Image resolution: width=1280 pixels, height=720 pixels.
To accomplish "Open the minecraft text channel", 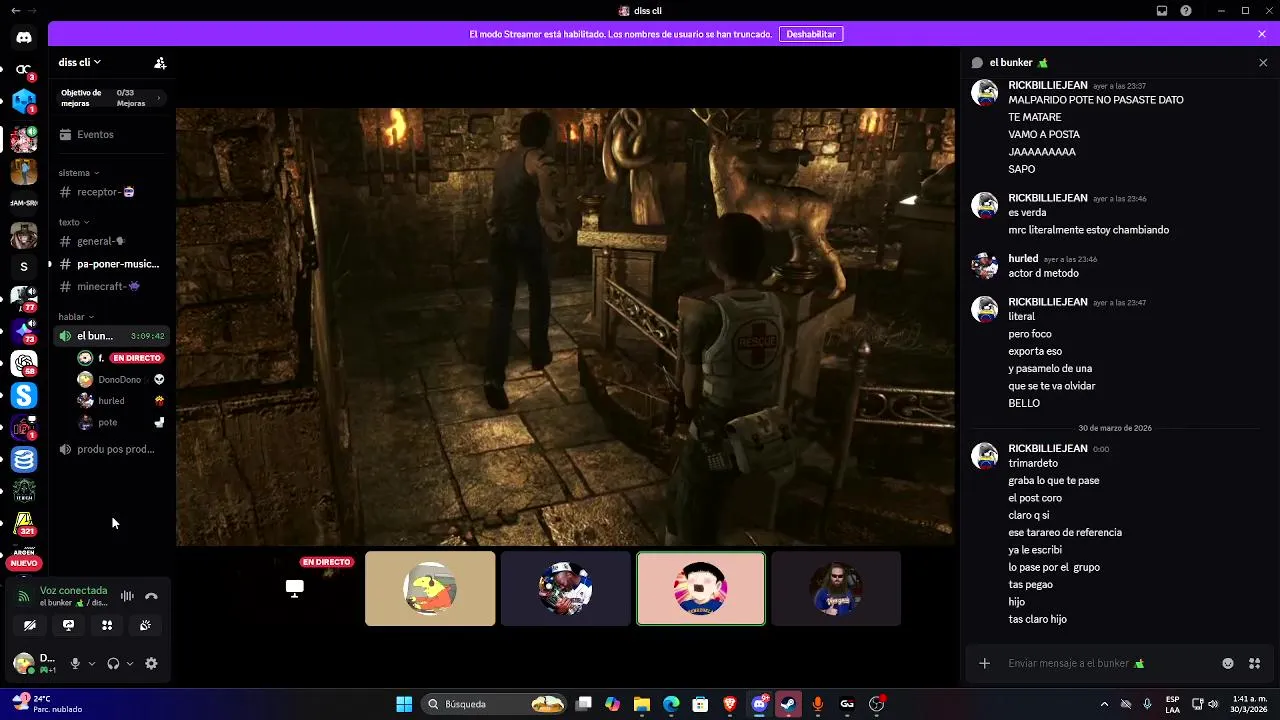I will coord(111,286).
